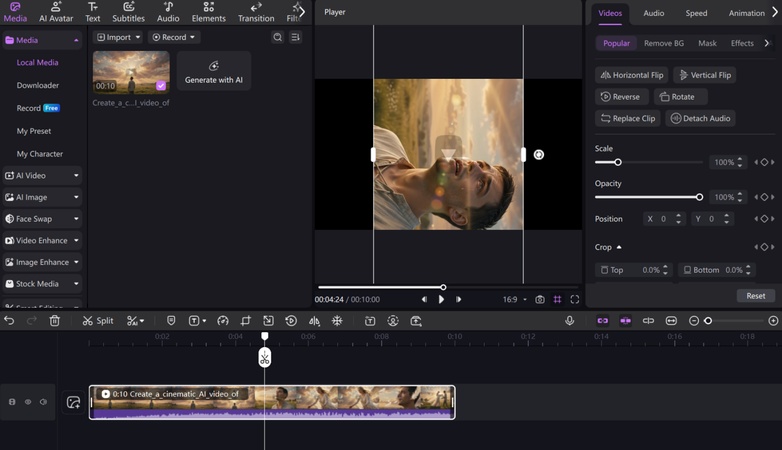
Task: Switch to Mask sub-tab
Action: pyautogui.click(x=707, y=43)
